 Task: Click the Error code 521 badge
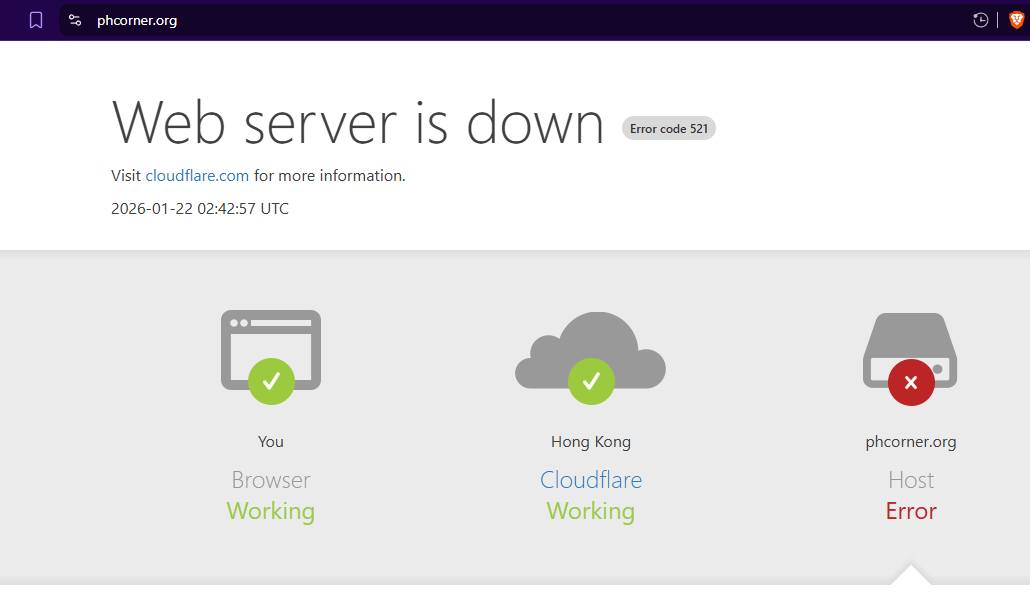[x=669, y=129]
